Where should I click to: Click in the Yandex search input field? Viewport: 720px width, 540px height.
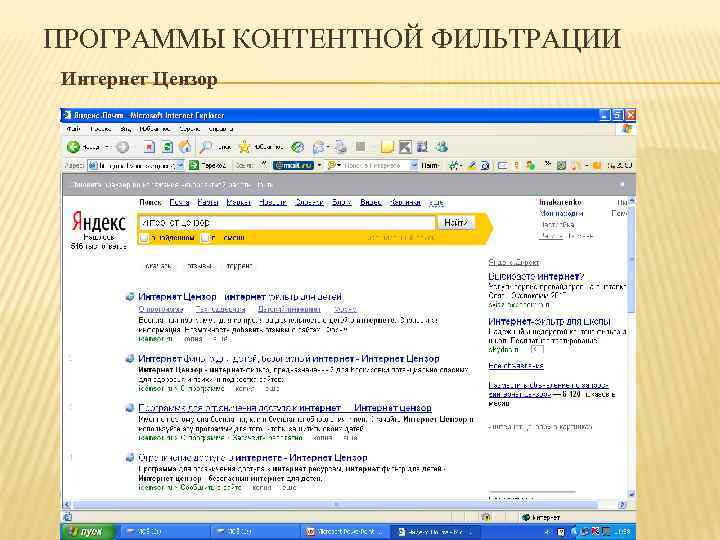tap(287, 223)
